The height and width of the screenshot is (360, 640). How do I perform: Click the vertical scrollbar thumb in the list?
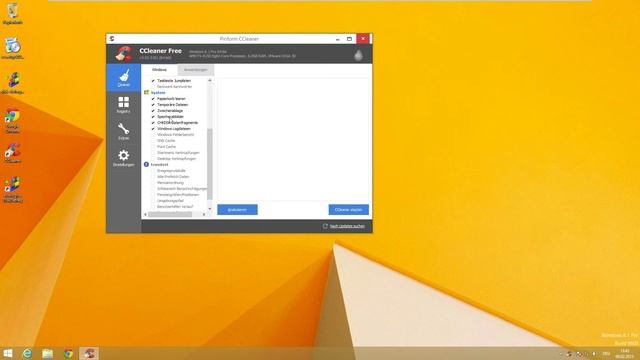coord(210,164)
